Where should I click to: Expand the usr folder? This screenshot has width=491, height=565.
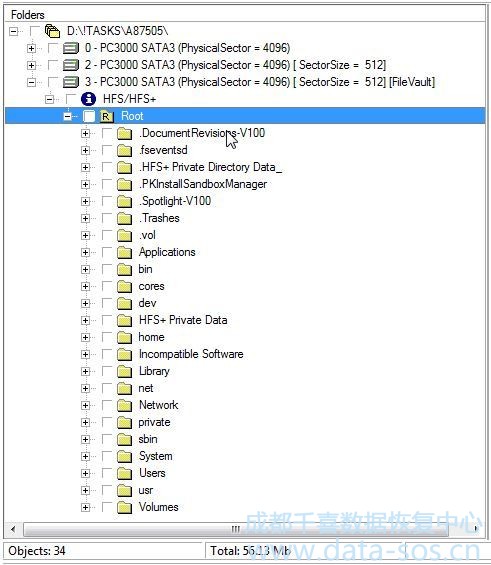tap(85, 490)
